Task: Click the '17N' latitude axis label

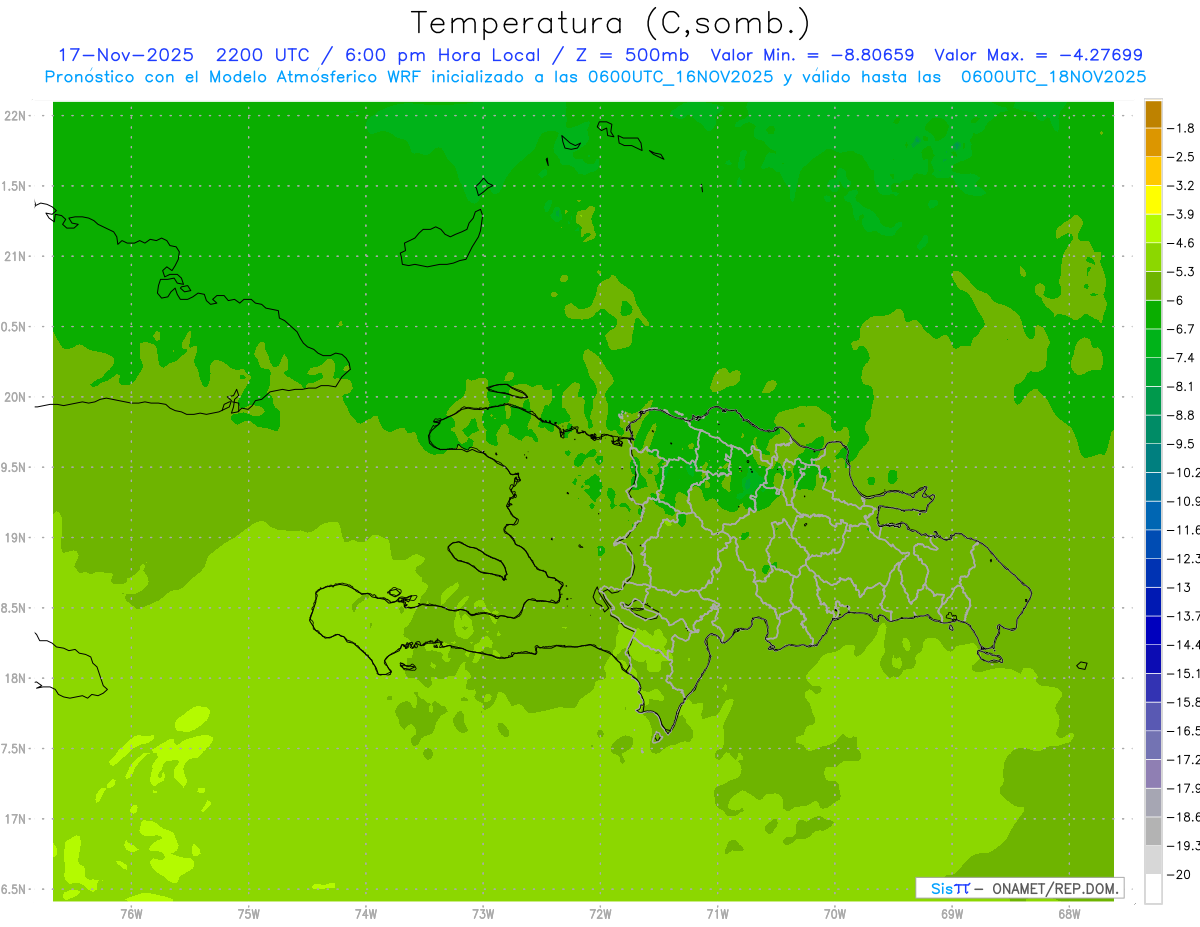Action: pyautogui.click(x=17, y=819)
